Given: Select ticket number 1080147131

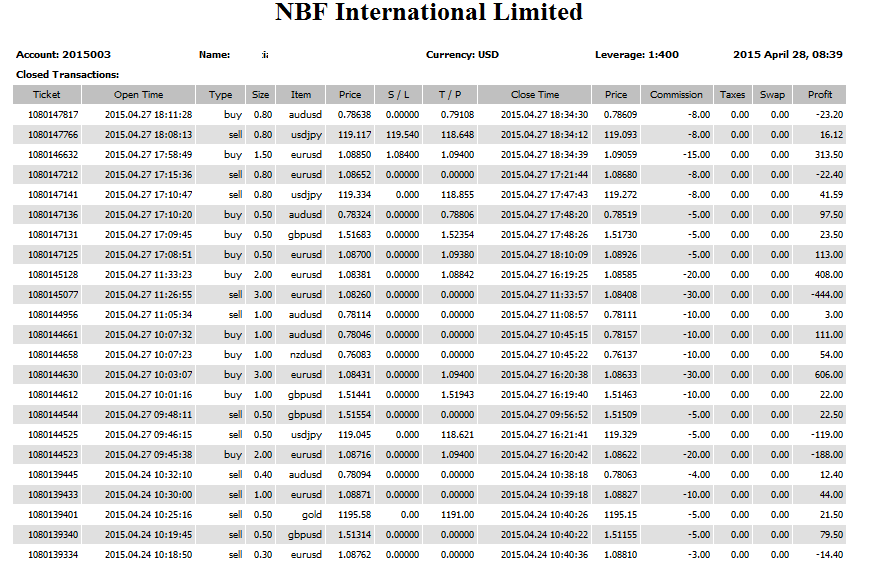Looking at the screenshot, I should [53, 234].
